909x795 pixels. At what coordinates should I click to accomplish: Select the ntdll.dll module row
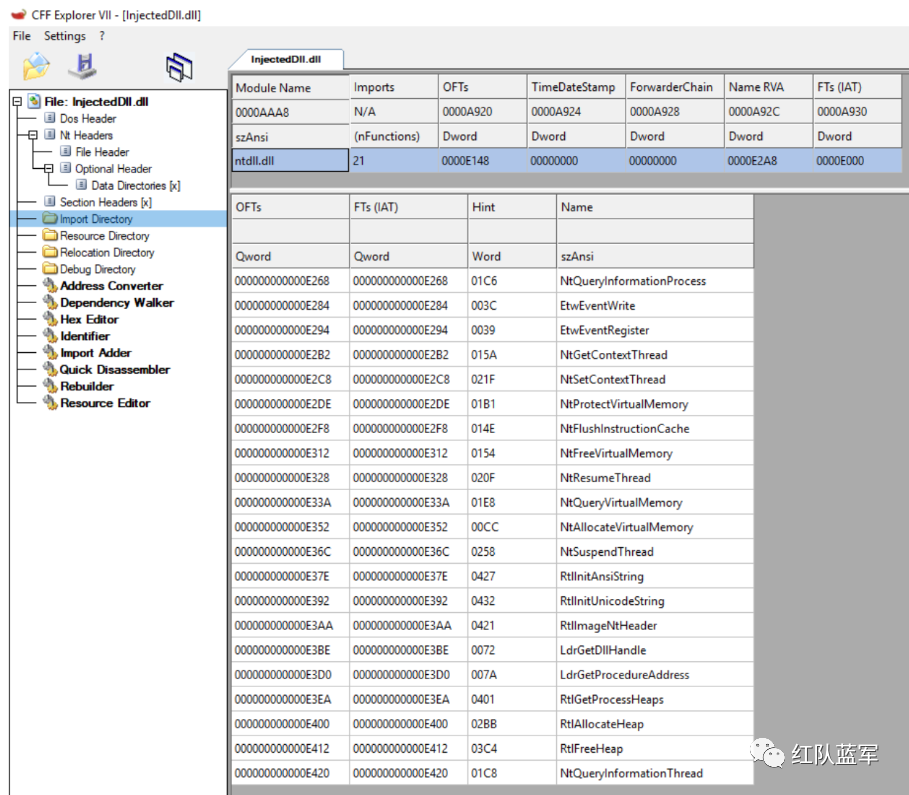point(566,161)
